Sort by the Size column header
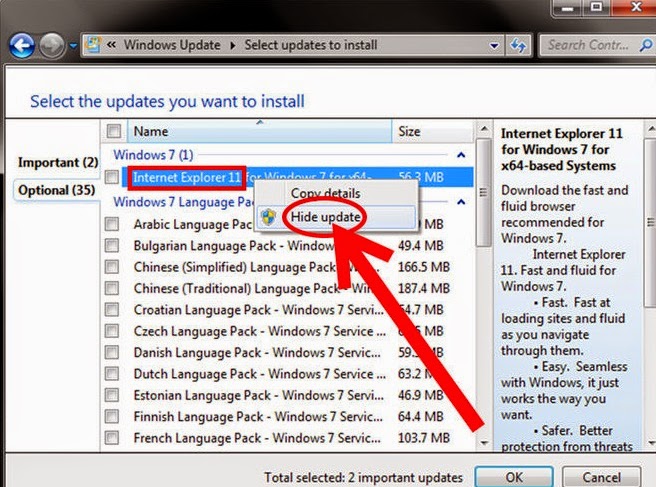The height and width of the screenshot is (487, 656). [433, 131]
